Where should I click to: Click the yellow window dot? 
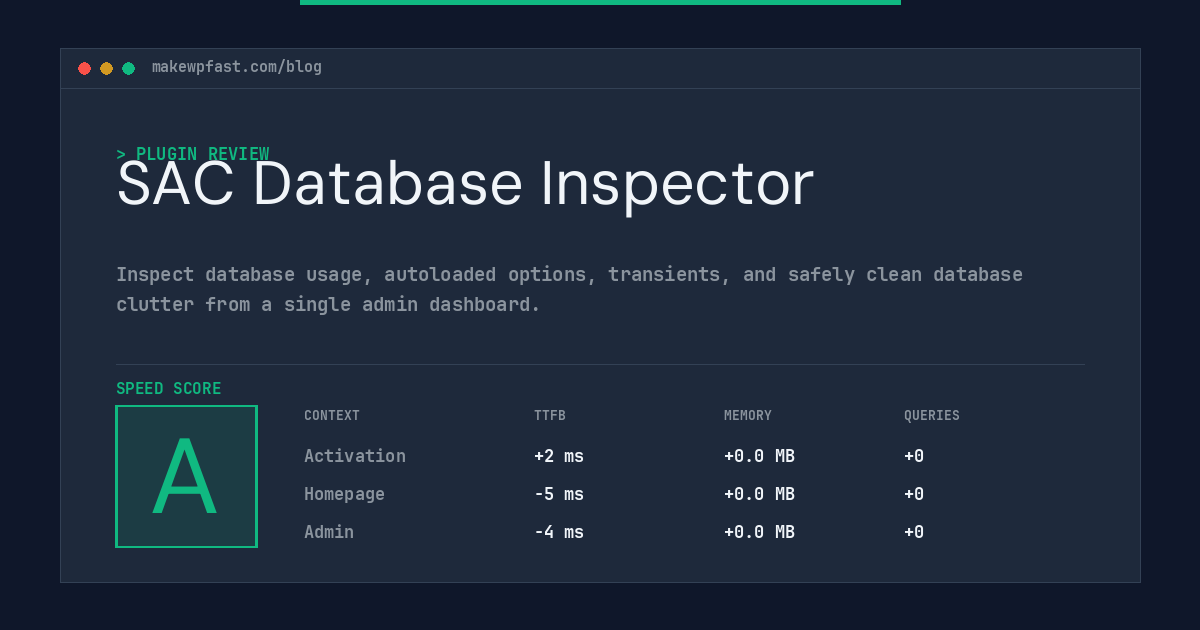pyautogui.click(x=106, y=68)
